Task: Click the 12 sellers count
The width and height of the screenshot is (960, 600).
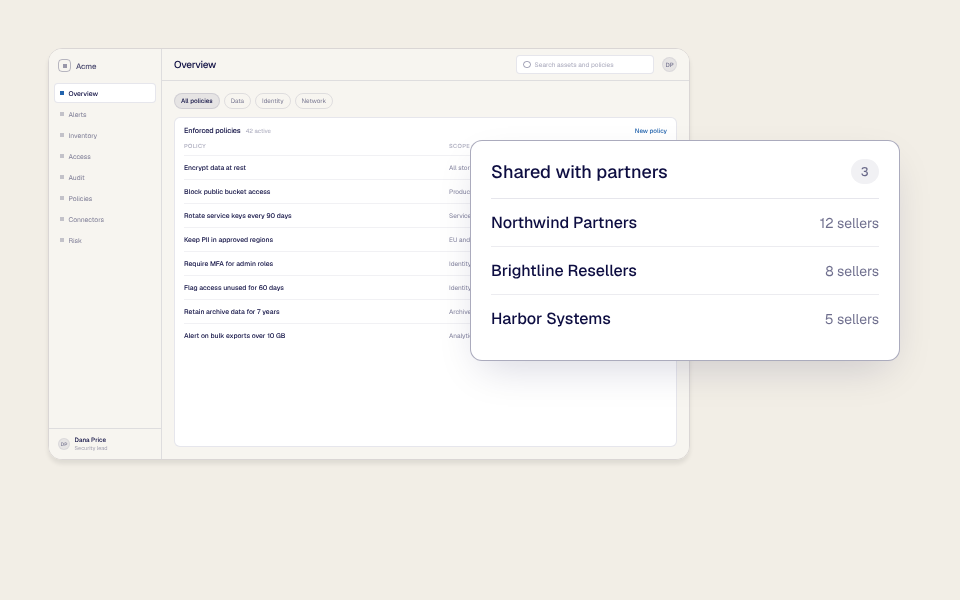Action: tap(849, 223)
